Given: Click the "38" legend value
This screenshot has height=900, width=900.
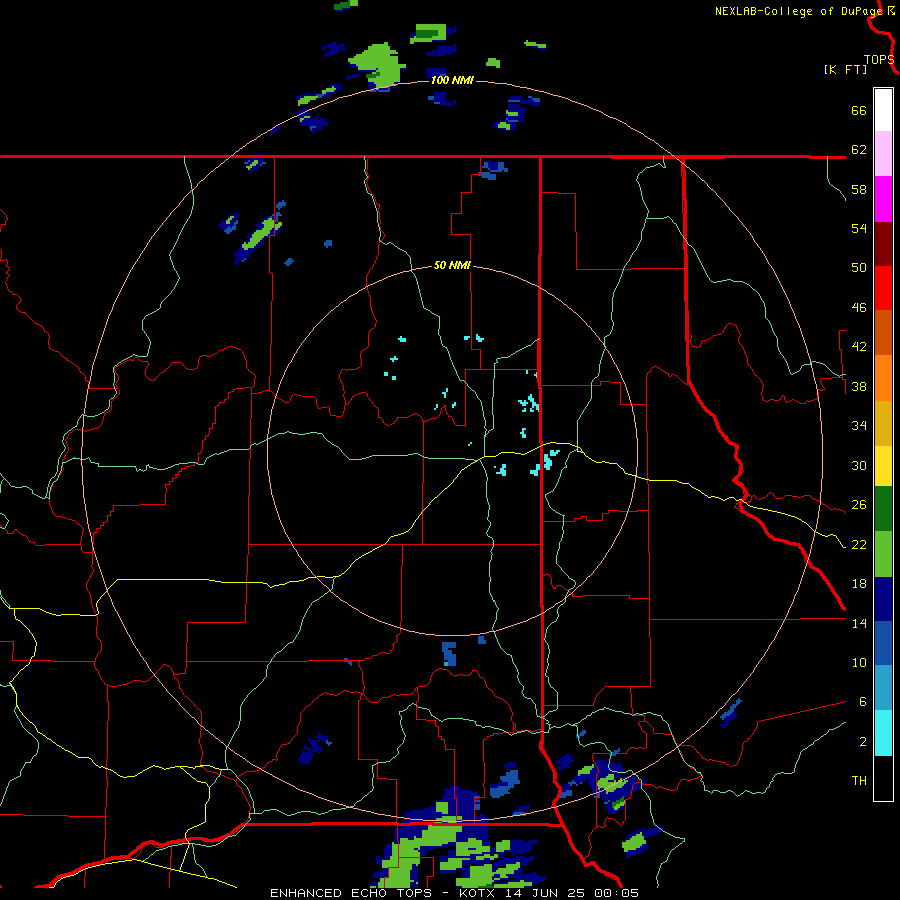Looking at the screenshot, I should coord(859,387).
